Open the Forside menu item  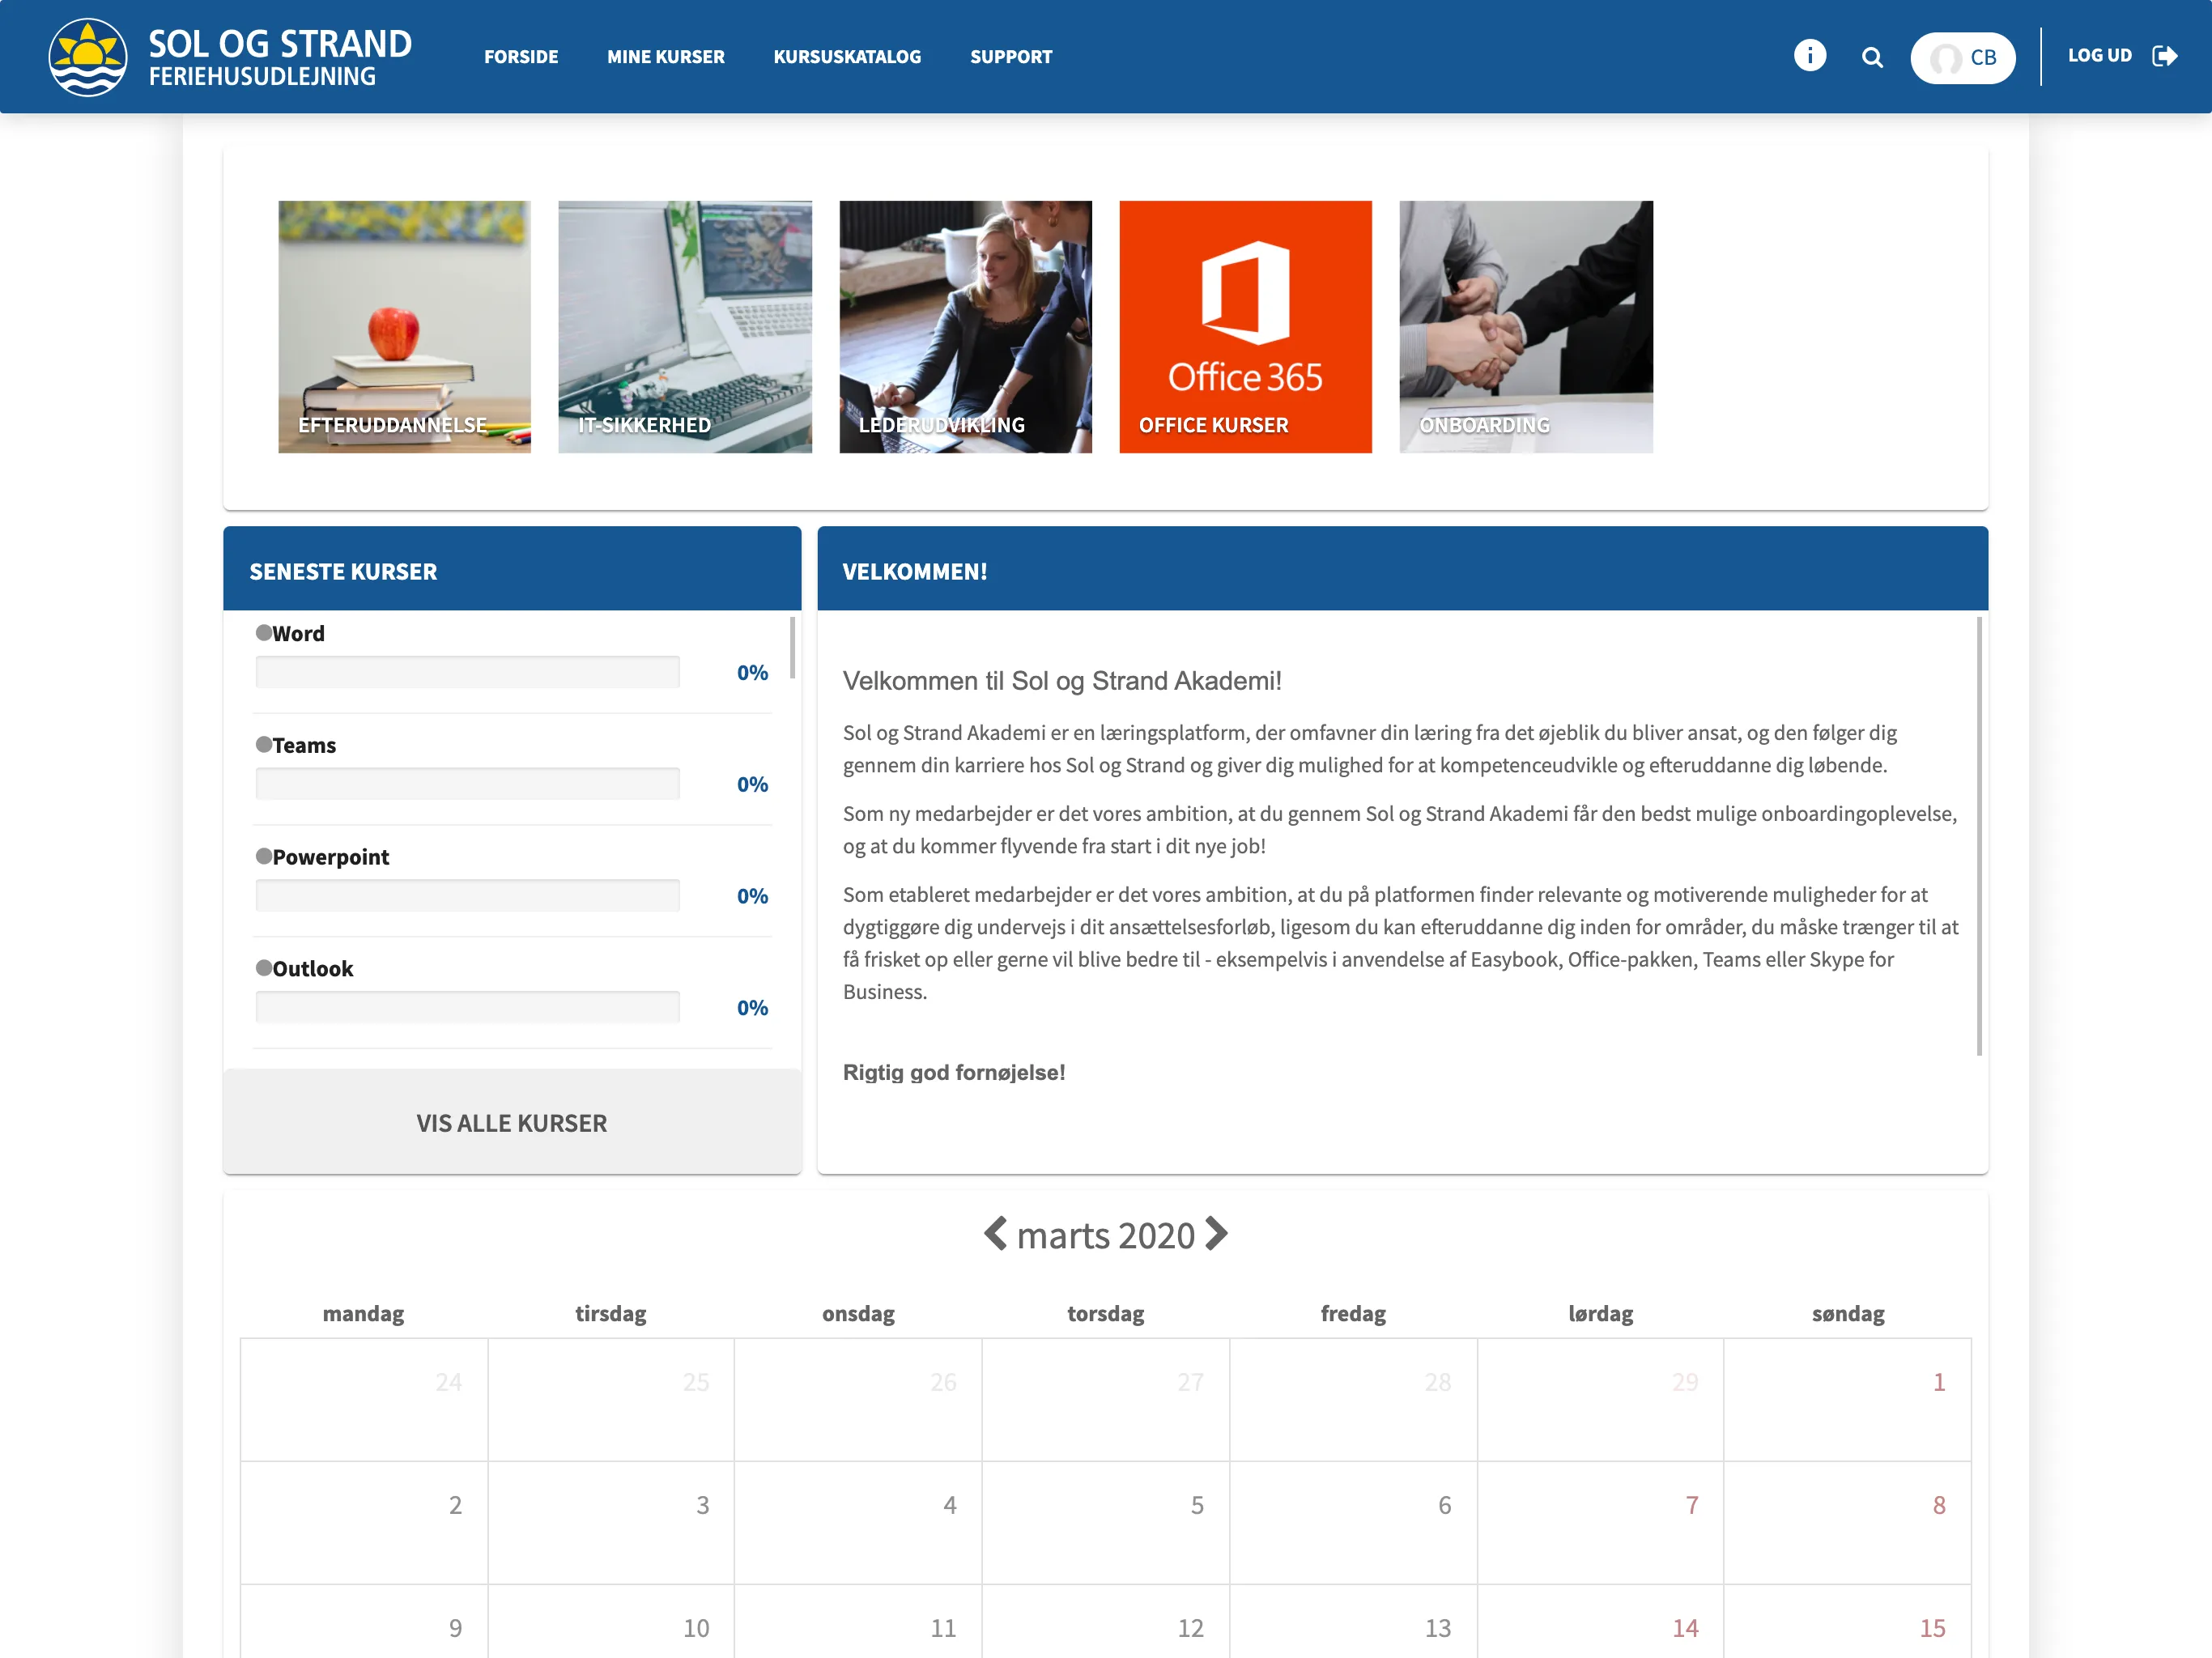tap(521, 57)
